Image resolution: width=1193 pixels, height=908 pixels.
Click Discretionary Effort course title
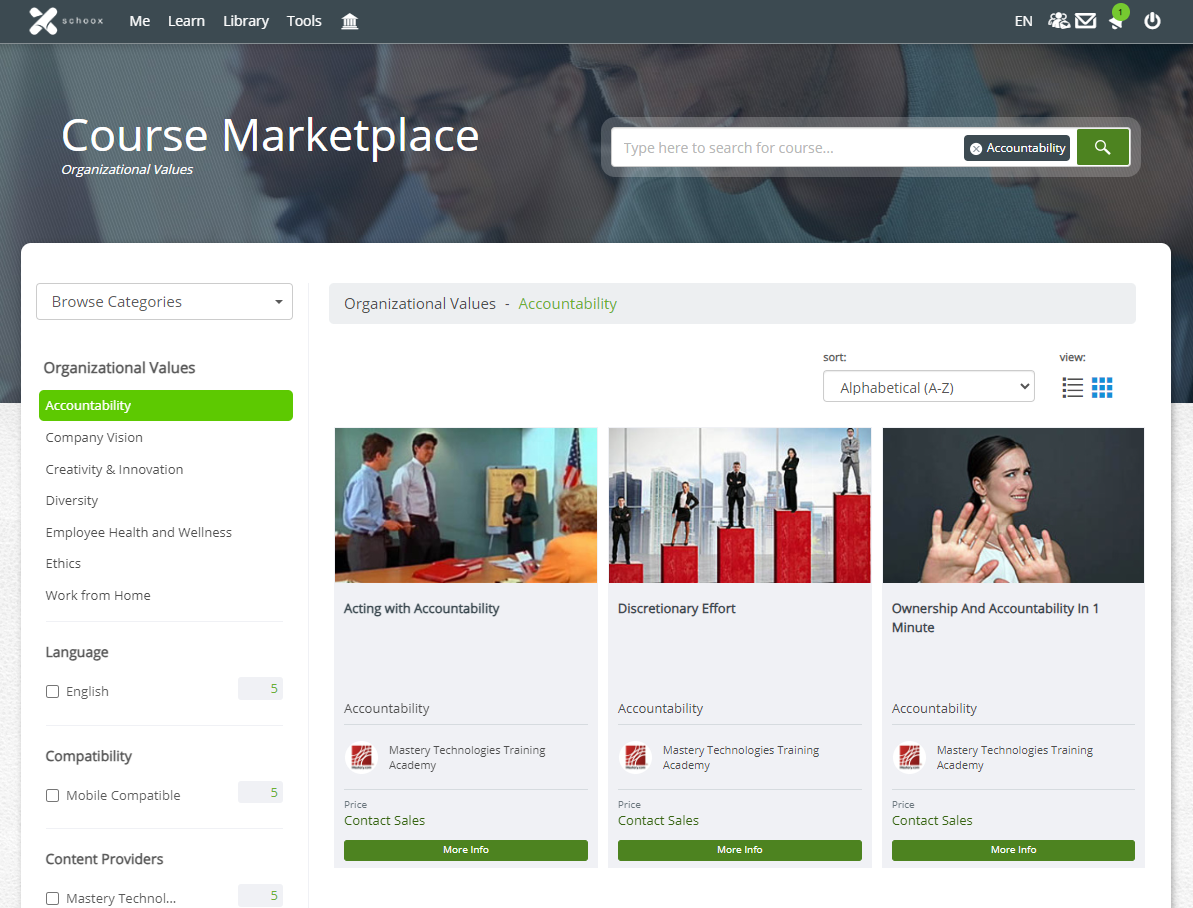676,609
